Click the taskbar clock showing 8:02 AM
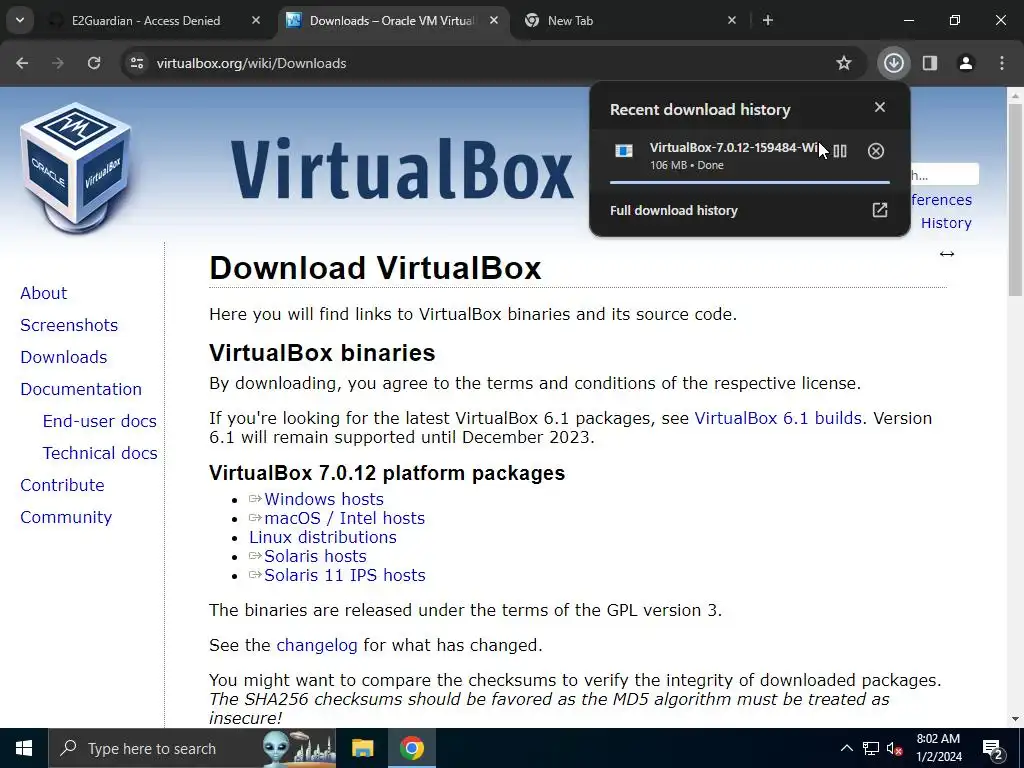Viewport: 1024px width, 768px height. click(x=939, y=748)
